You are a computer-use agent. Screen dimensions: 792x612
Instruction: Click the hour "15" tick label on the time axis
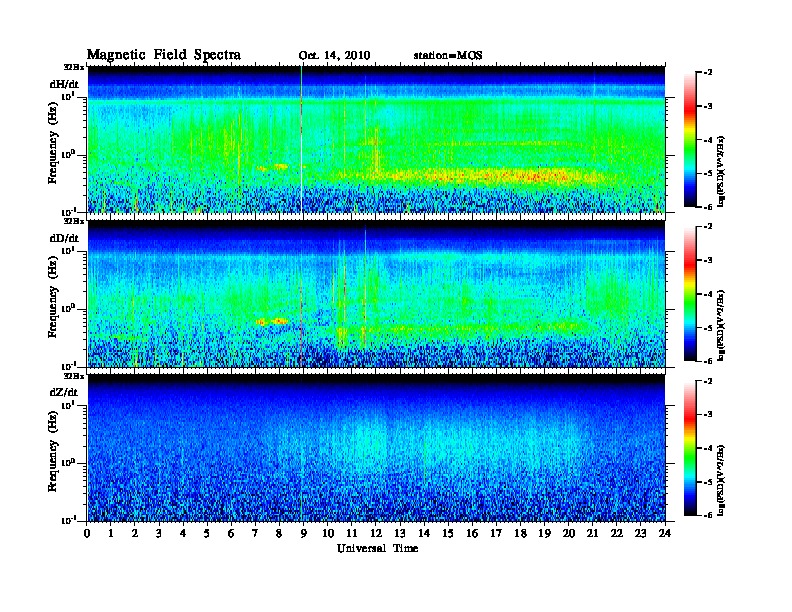(x=449, y=533)
